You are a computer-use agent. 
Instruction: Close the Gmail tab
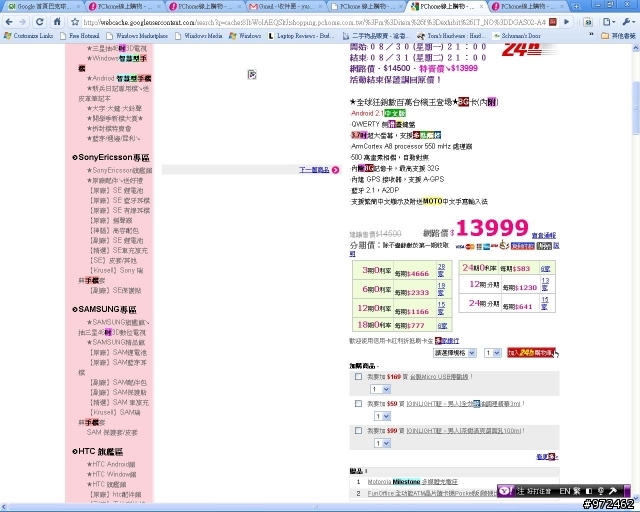coord(320,7)
